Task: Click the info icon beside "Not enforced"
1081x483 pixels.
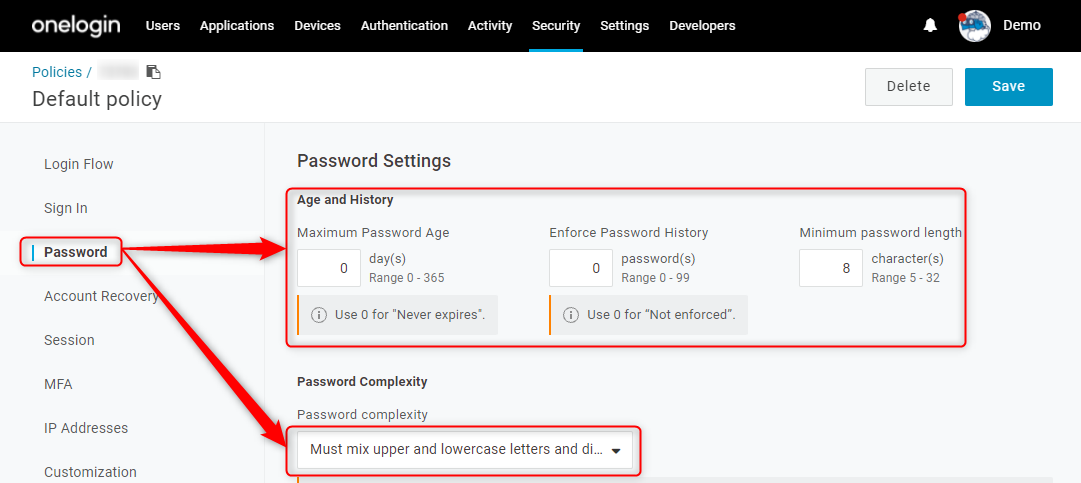Action: pyautogui.click(x=571, y=315)
